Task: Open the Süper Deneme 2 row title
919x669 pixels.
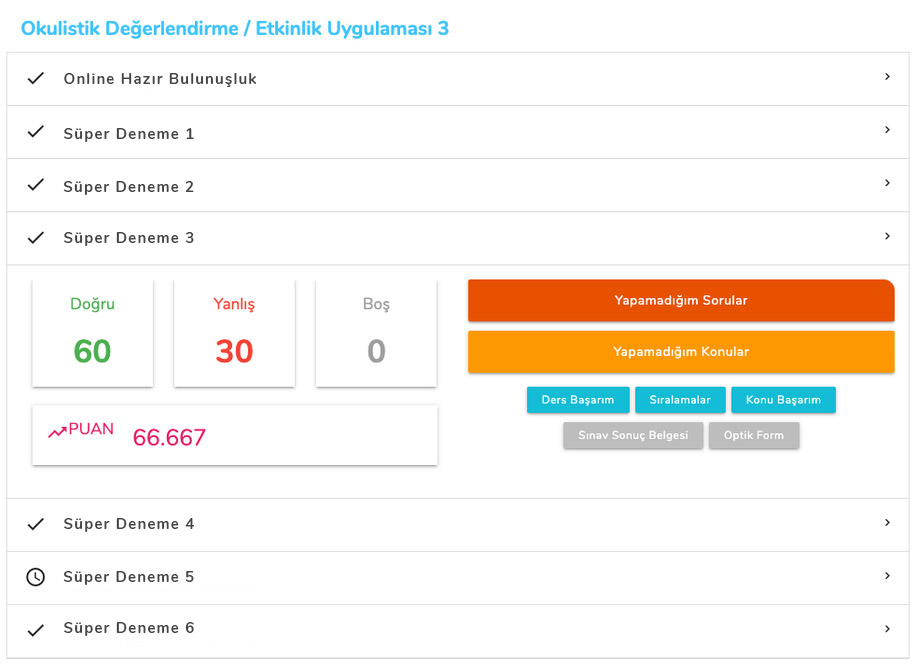Action: click(x=129, y=187)
